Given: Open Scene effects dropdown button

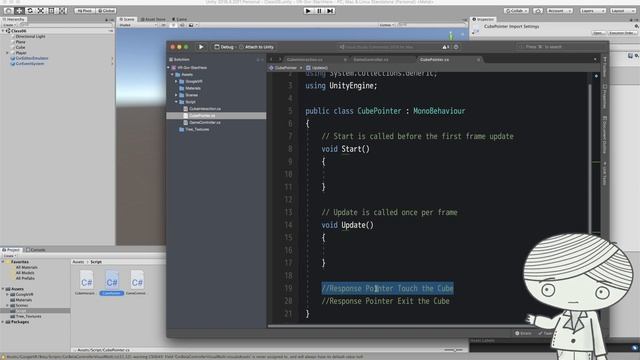Looking at the screenshot, I should click(193, 25).
